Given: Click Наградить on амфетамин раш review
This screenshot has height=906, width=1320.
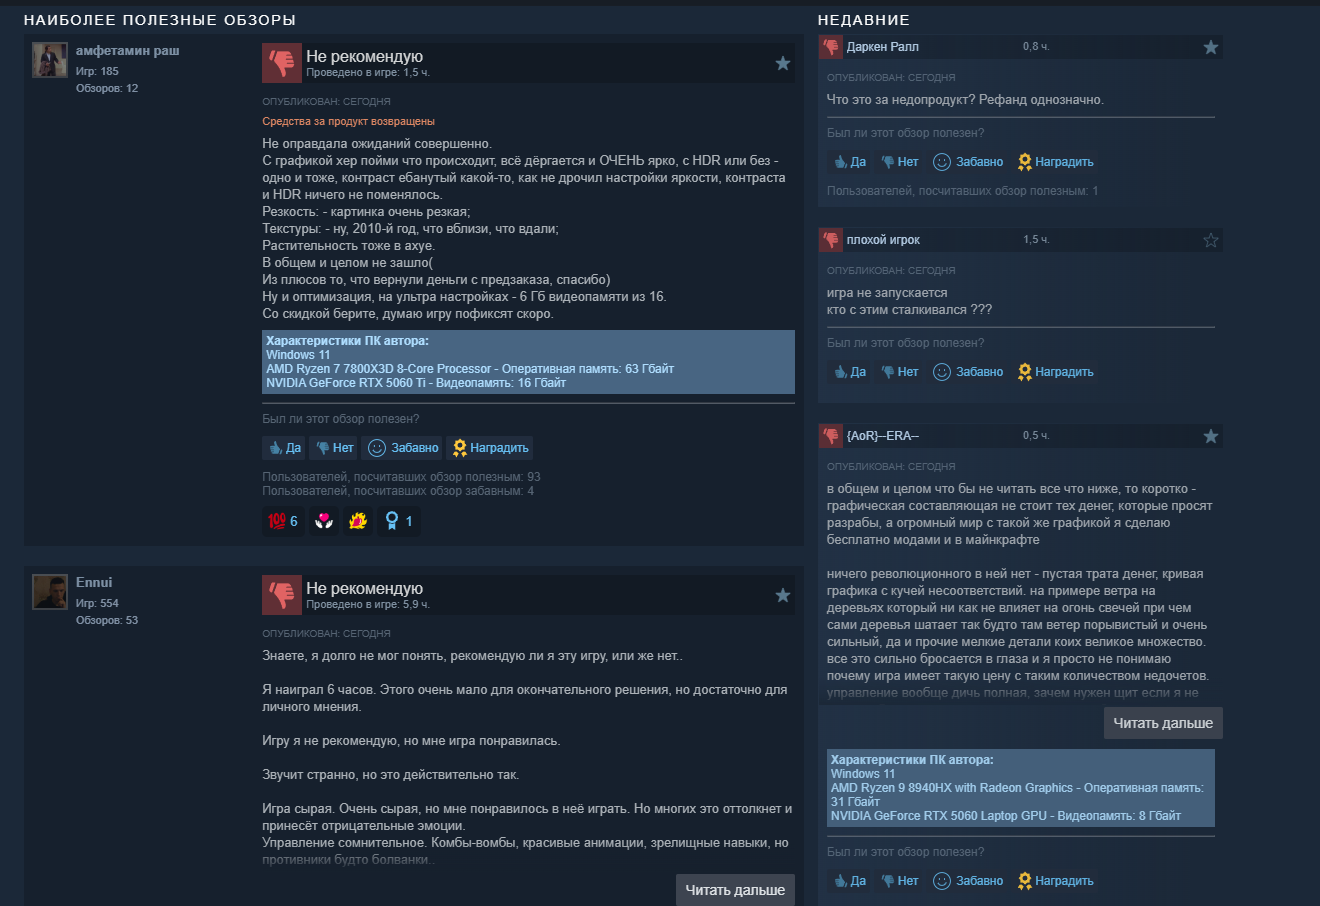Looking at the screenshot, I should point(490,448).
